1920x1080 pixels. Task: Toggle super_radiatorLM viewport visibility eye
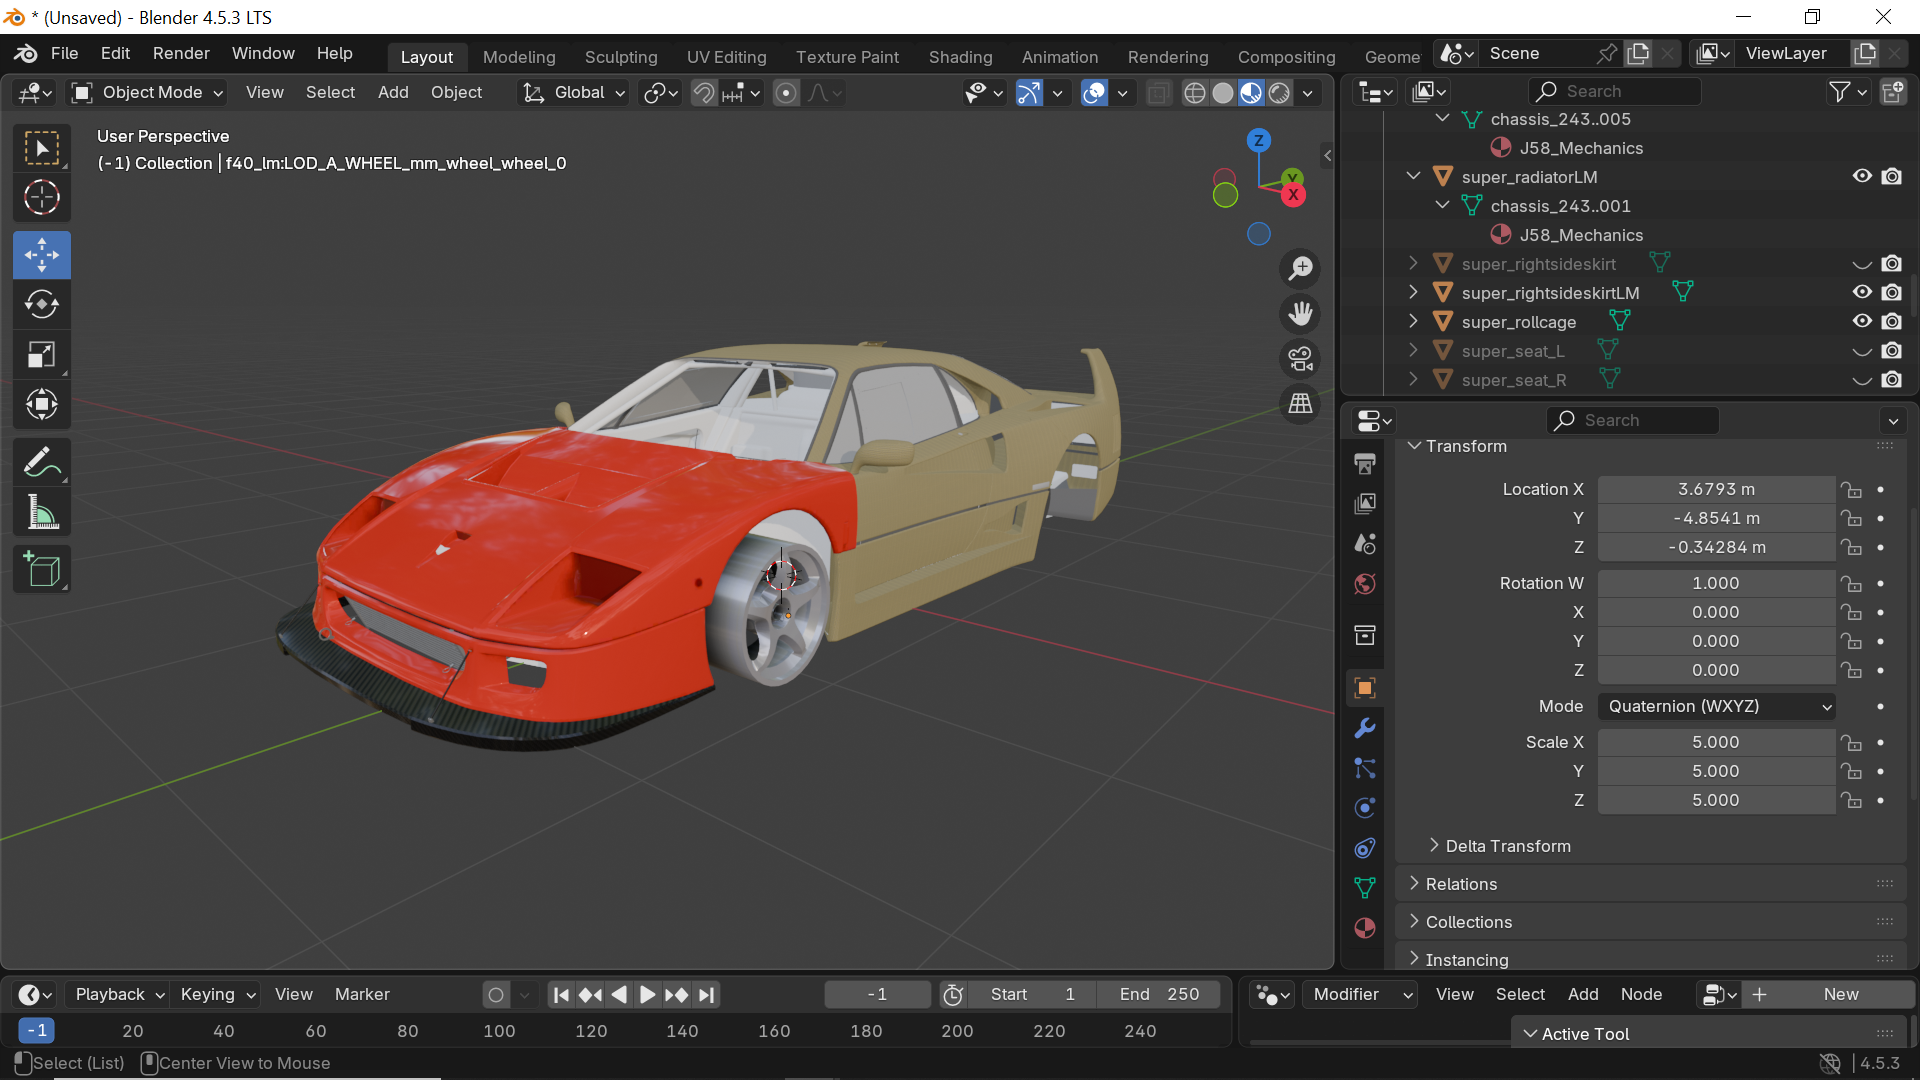(x=1861, y=176)
